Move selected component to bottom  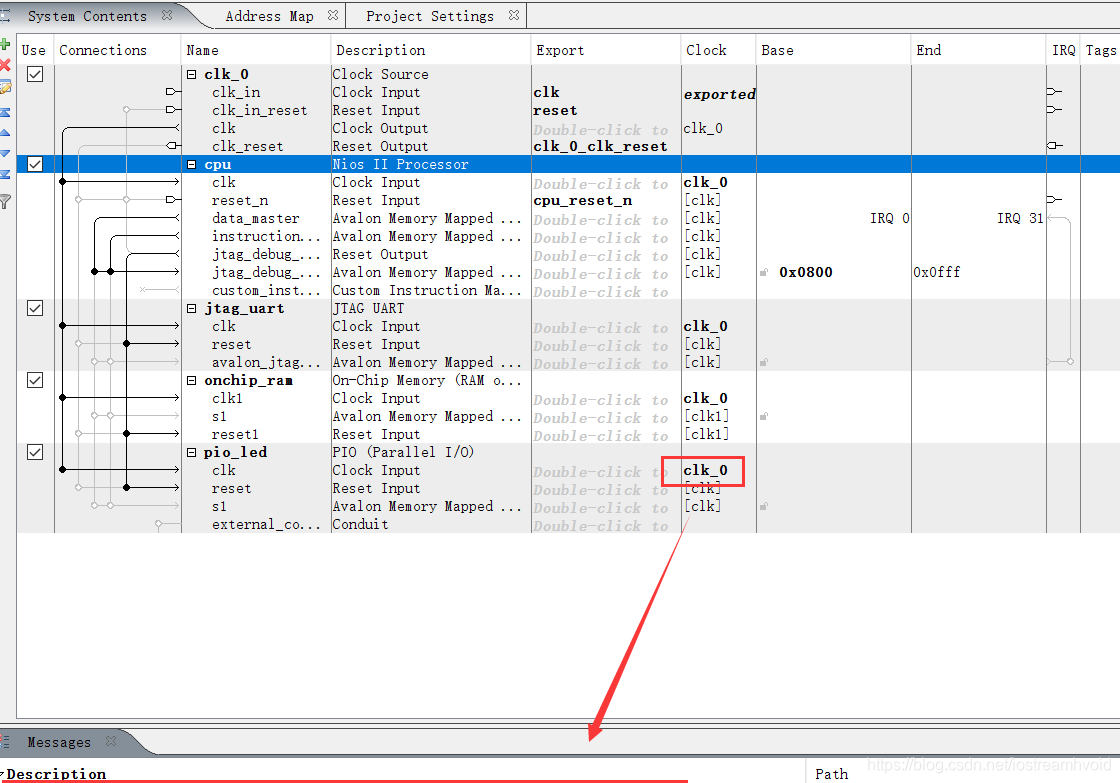click(x=4, y=174)
